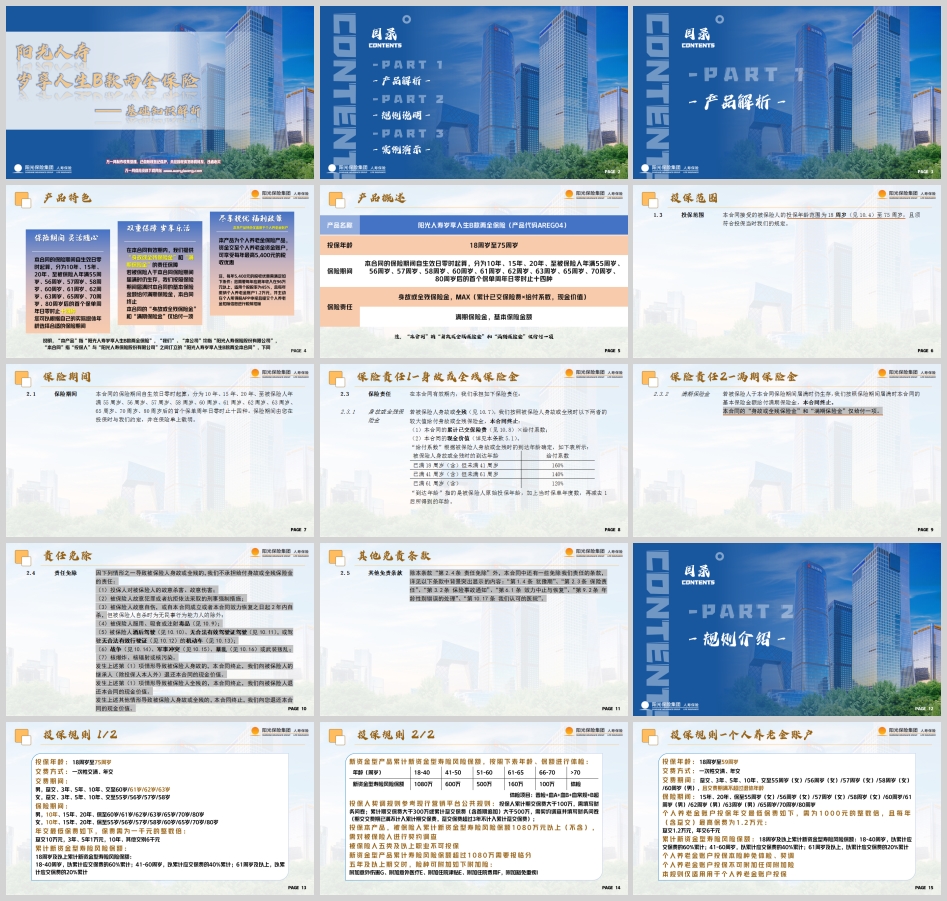
Task: Click the PART 1 产品解析 section slide
Action: [786, 92]
